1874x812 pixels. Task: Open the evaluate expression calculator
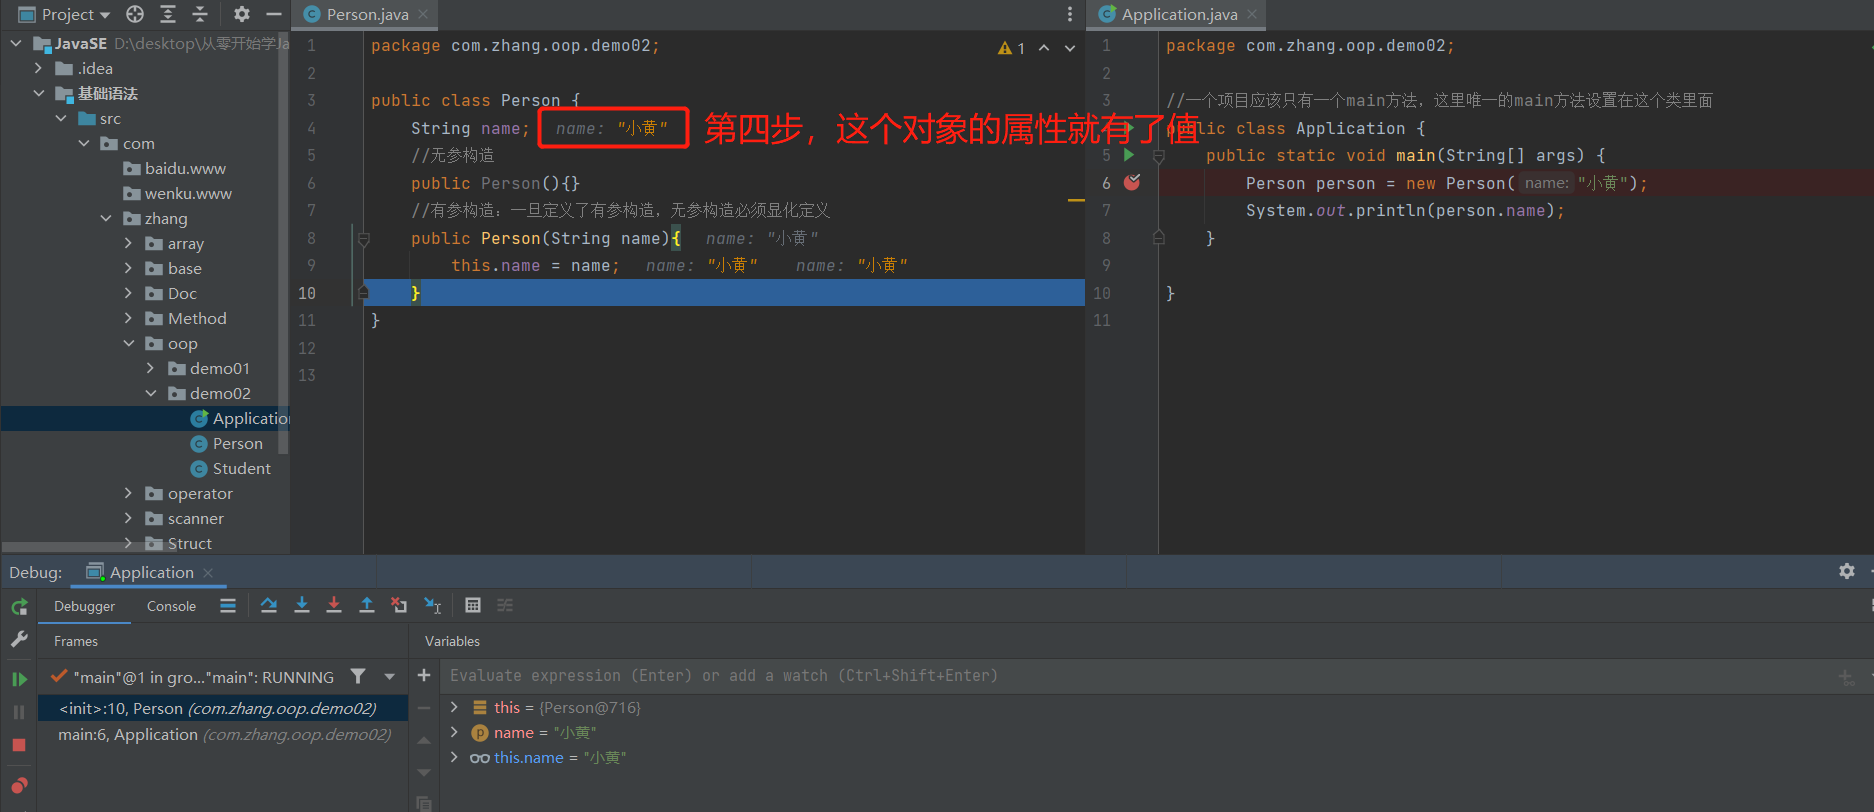[x=473, y=605]
